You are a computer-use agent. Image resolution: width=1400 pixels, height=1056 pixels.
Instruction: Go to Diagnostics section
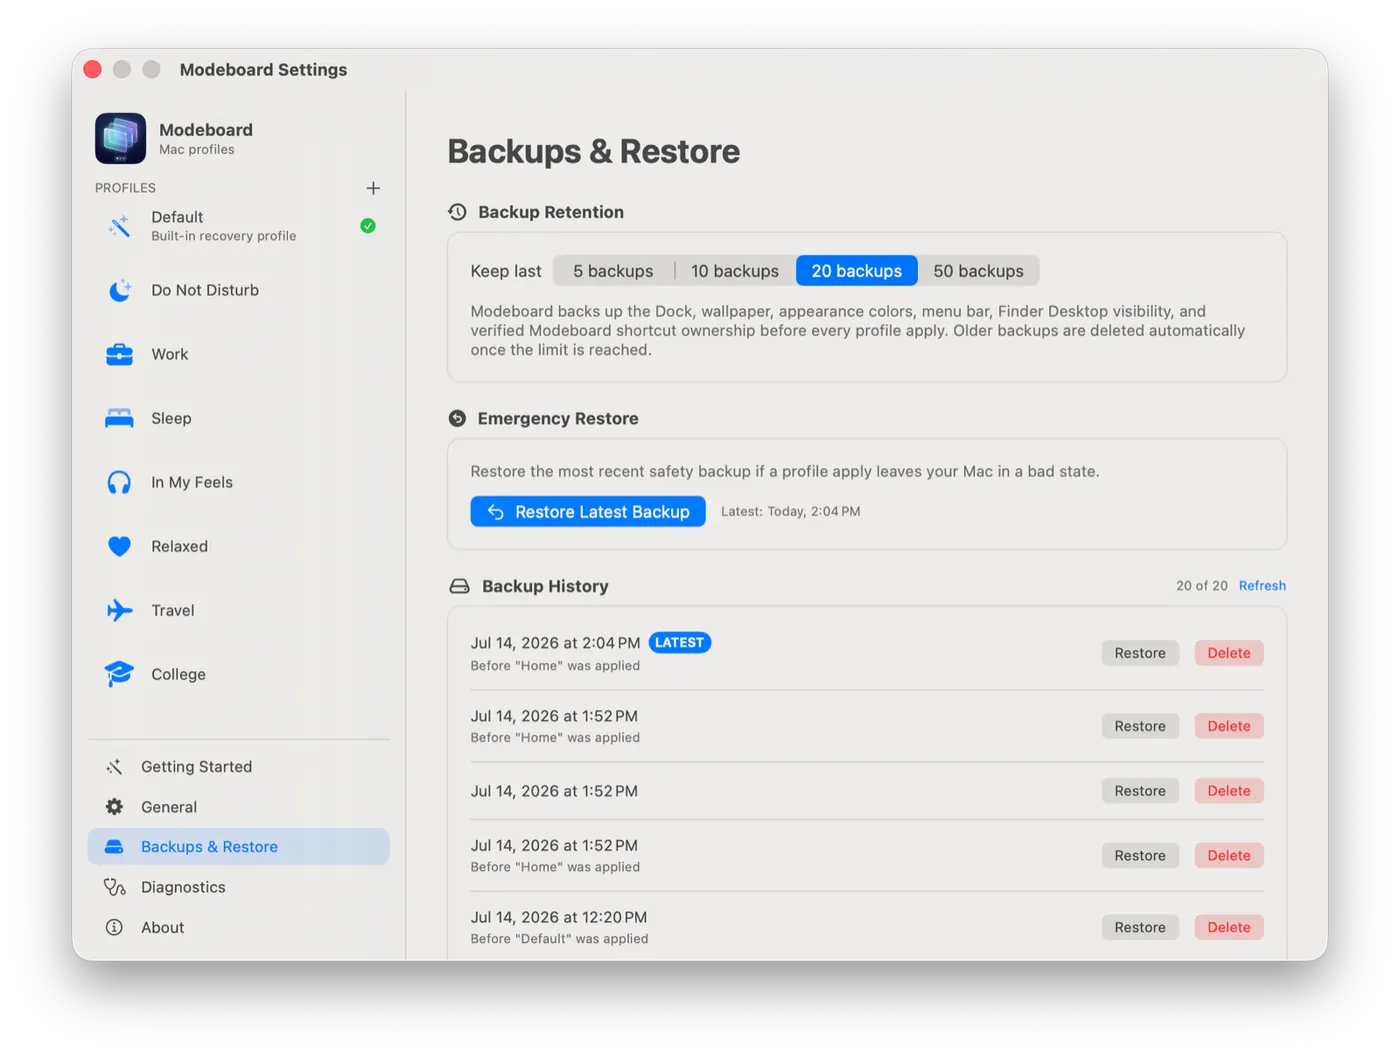[238, 887]
